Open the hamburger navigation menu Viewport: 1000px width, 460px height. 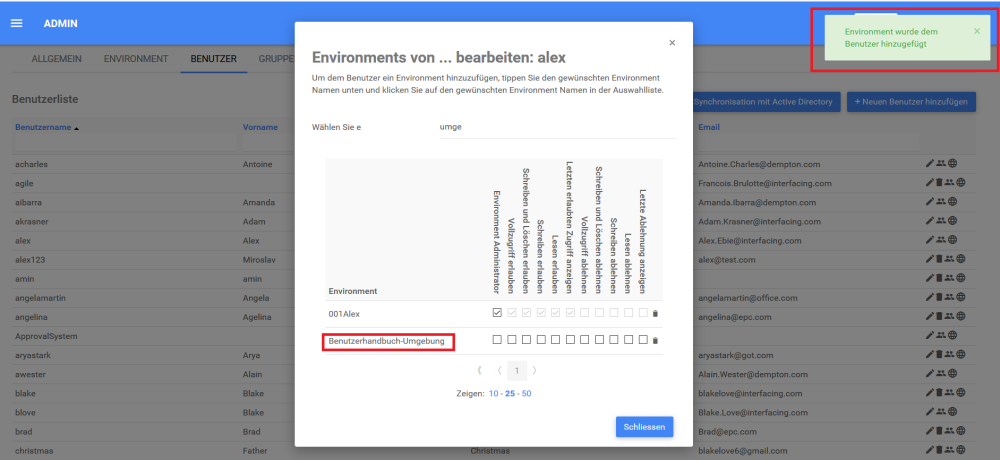coord(16,23)
